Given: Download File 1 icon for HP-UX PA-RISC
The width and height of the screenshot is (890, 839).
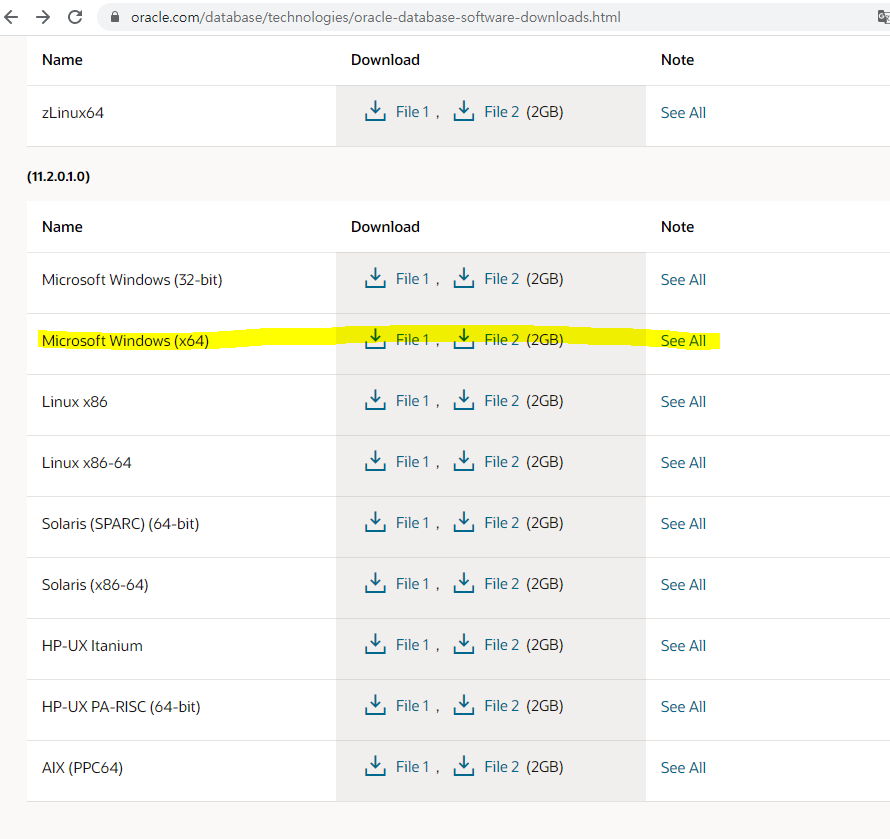Looking at the screenshot, I should [x=375, y=706].
